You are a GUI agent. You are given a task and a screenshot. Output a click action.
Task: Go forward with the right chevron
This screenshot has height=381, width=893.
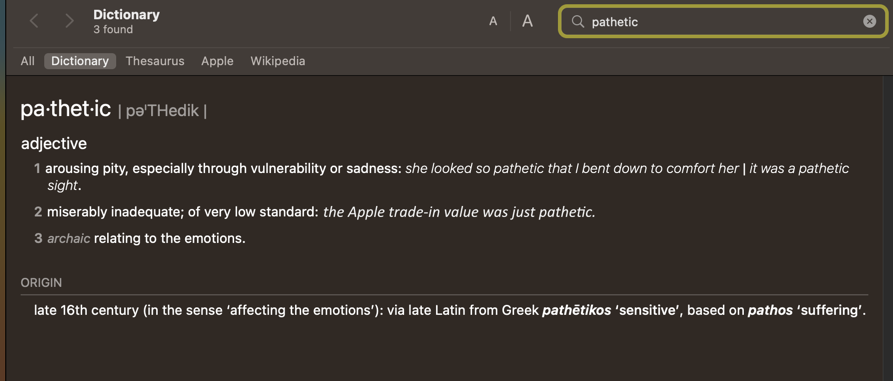click(69, 22)
